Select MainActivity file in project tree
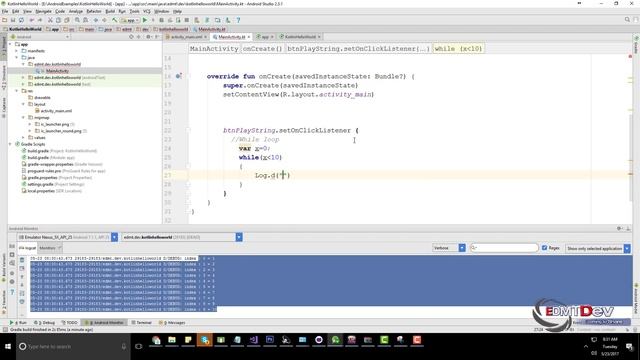Viewport: 640px width, 360px height. 57,71
